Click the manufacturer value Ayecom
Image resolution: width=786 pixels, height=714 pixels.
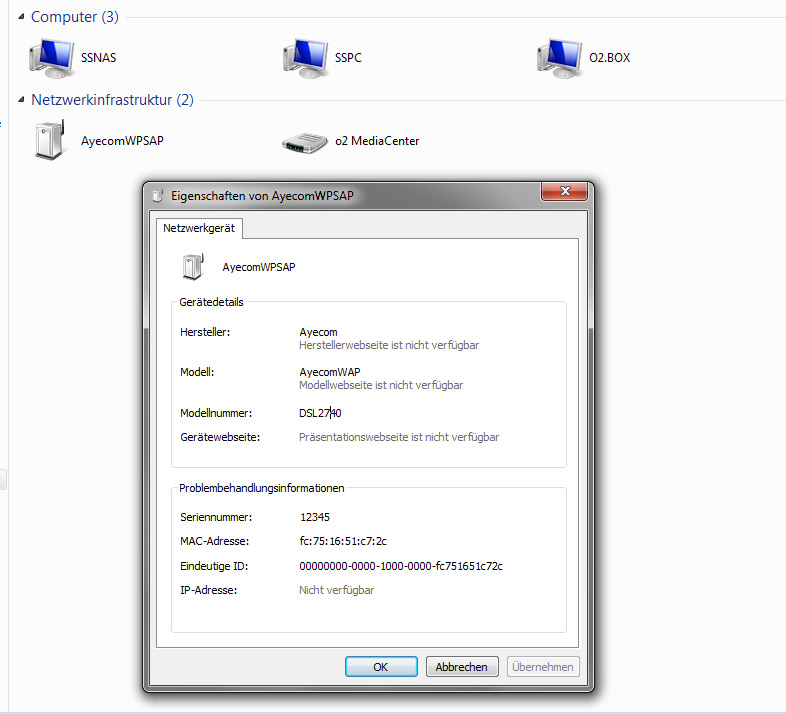(318, 332)
